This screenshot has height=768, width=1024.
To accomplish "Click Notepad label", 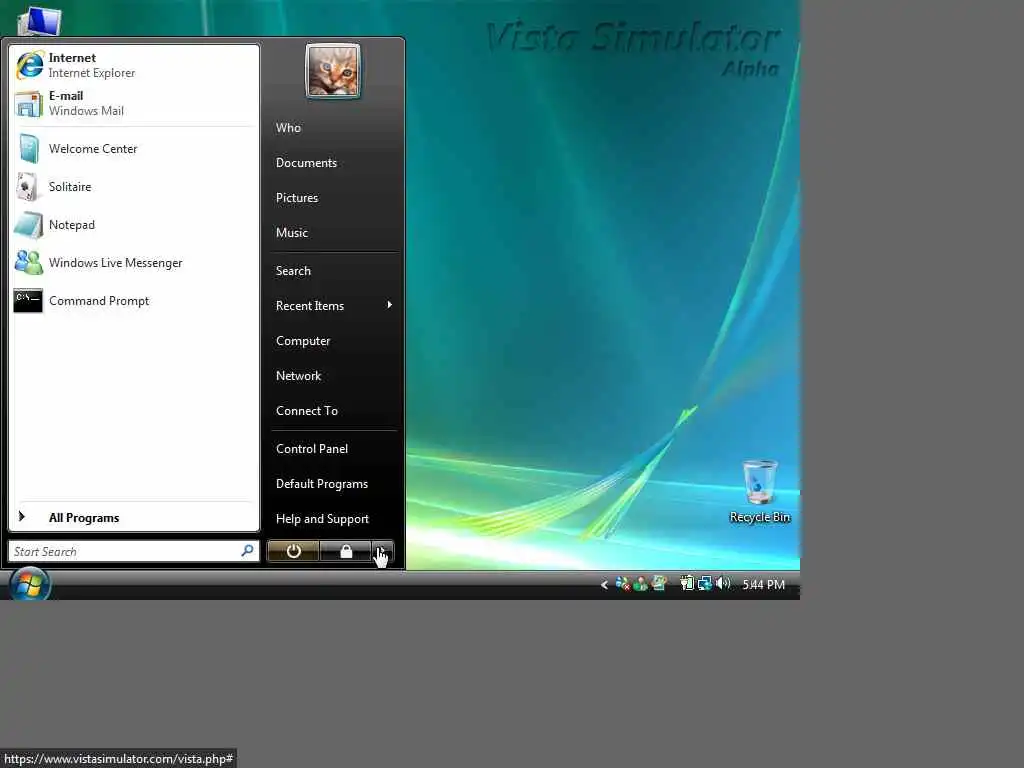I will (x=72, y=225).
